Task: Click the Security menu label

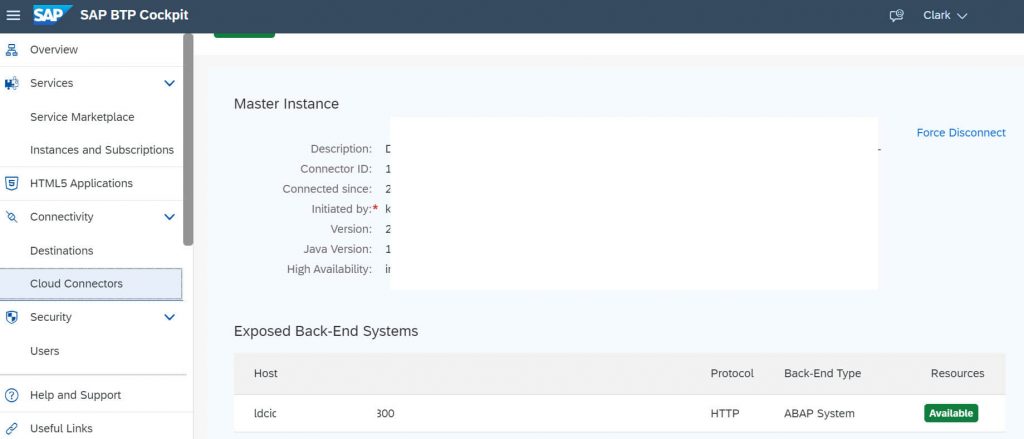Action: (x=51, y=317)
